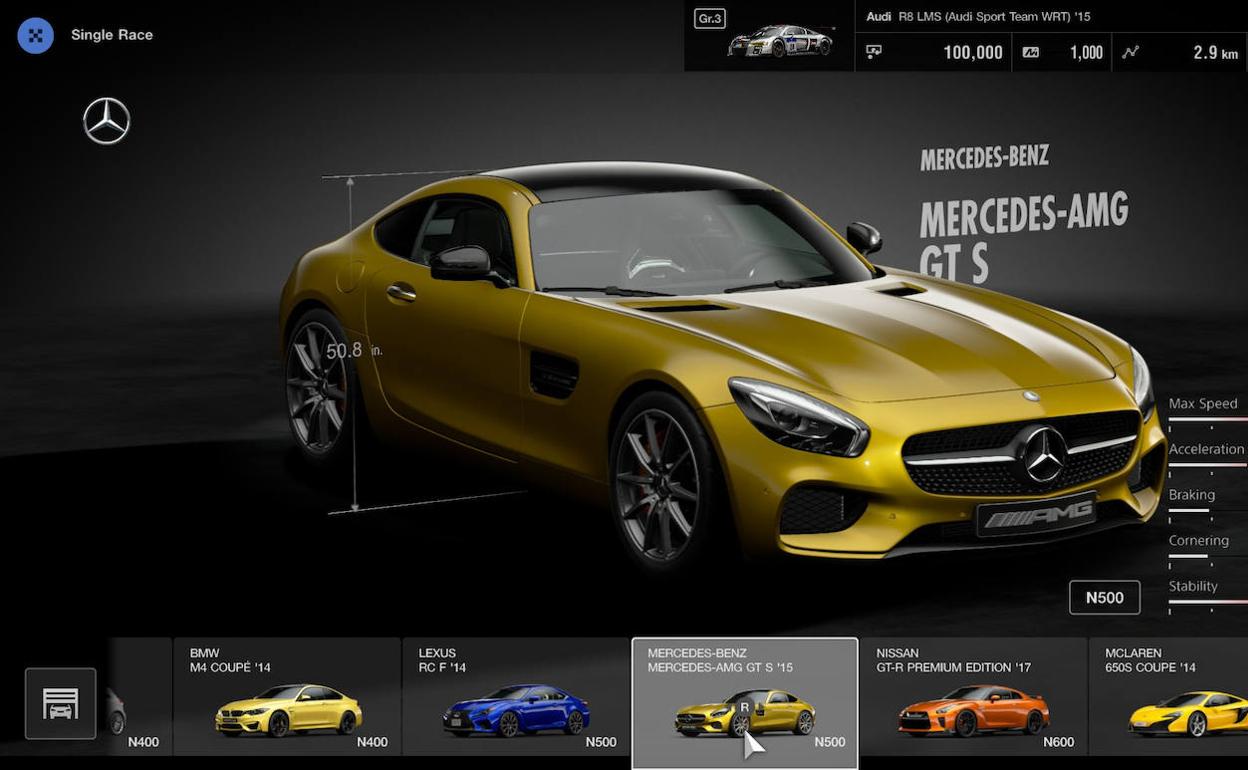Open the Audi R8 LMS car thumbnail
Viewport: 1248px width, 770px height.
(x=780, y=42)
